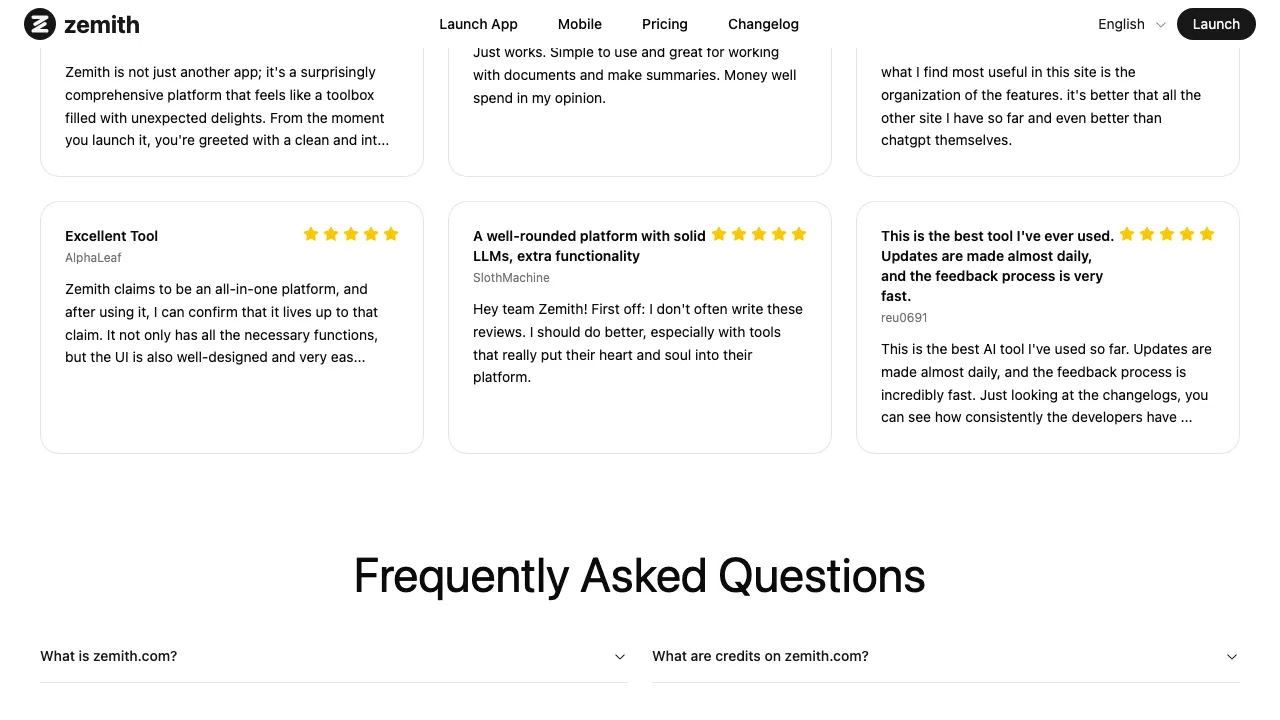
Task: Click the Zemith logo icon
Action: pos(40,24)
